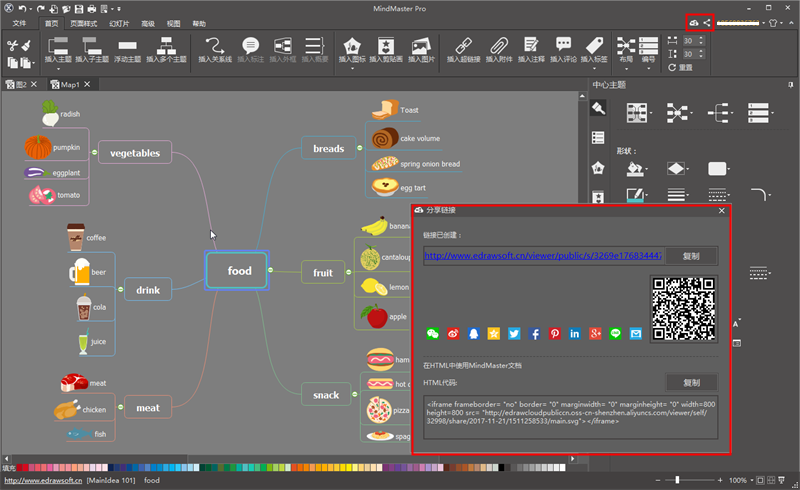Image resolution: width=800 pixels, height=490 pixels.
Task: Collapse the meat branch toggle circle
Action: (x=120, y=407)
